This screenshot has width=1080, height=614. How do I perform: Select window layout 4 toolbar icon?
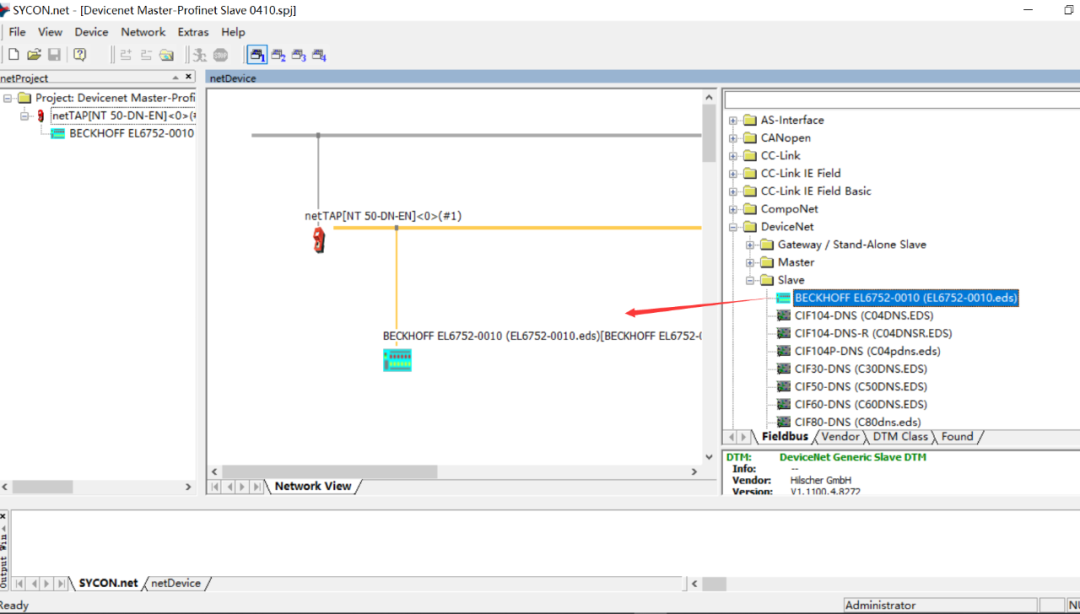tap(319, 54)
